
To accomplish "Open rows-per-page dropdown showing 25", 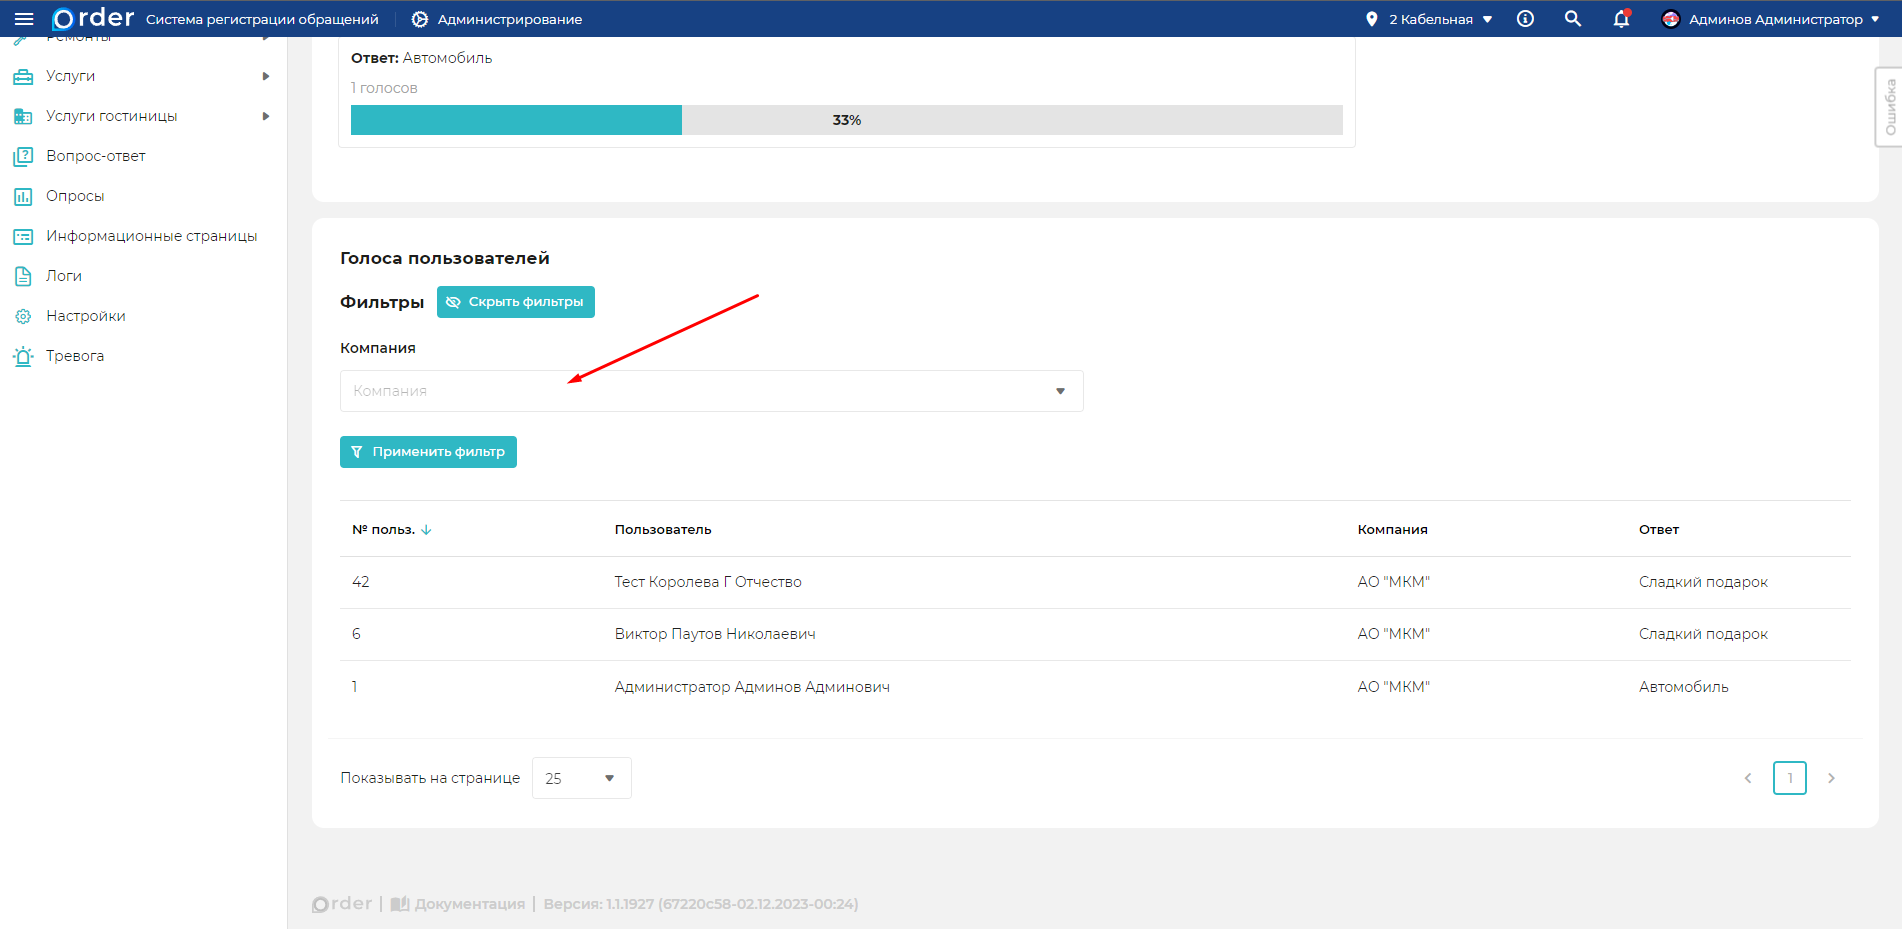I will click(x=581, y=778).
